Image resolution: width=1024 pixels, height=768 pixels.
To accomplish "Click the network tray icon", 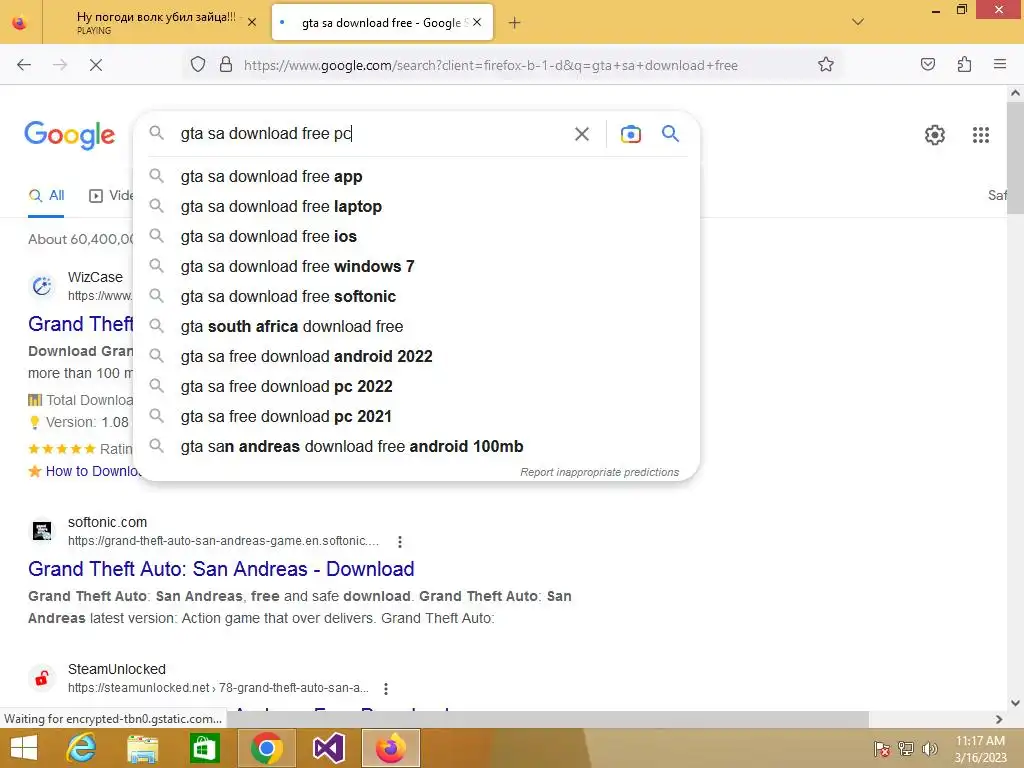I will (906, 749).
